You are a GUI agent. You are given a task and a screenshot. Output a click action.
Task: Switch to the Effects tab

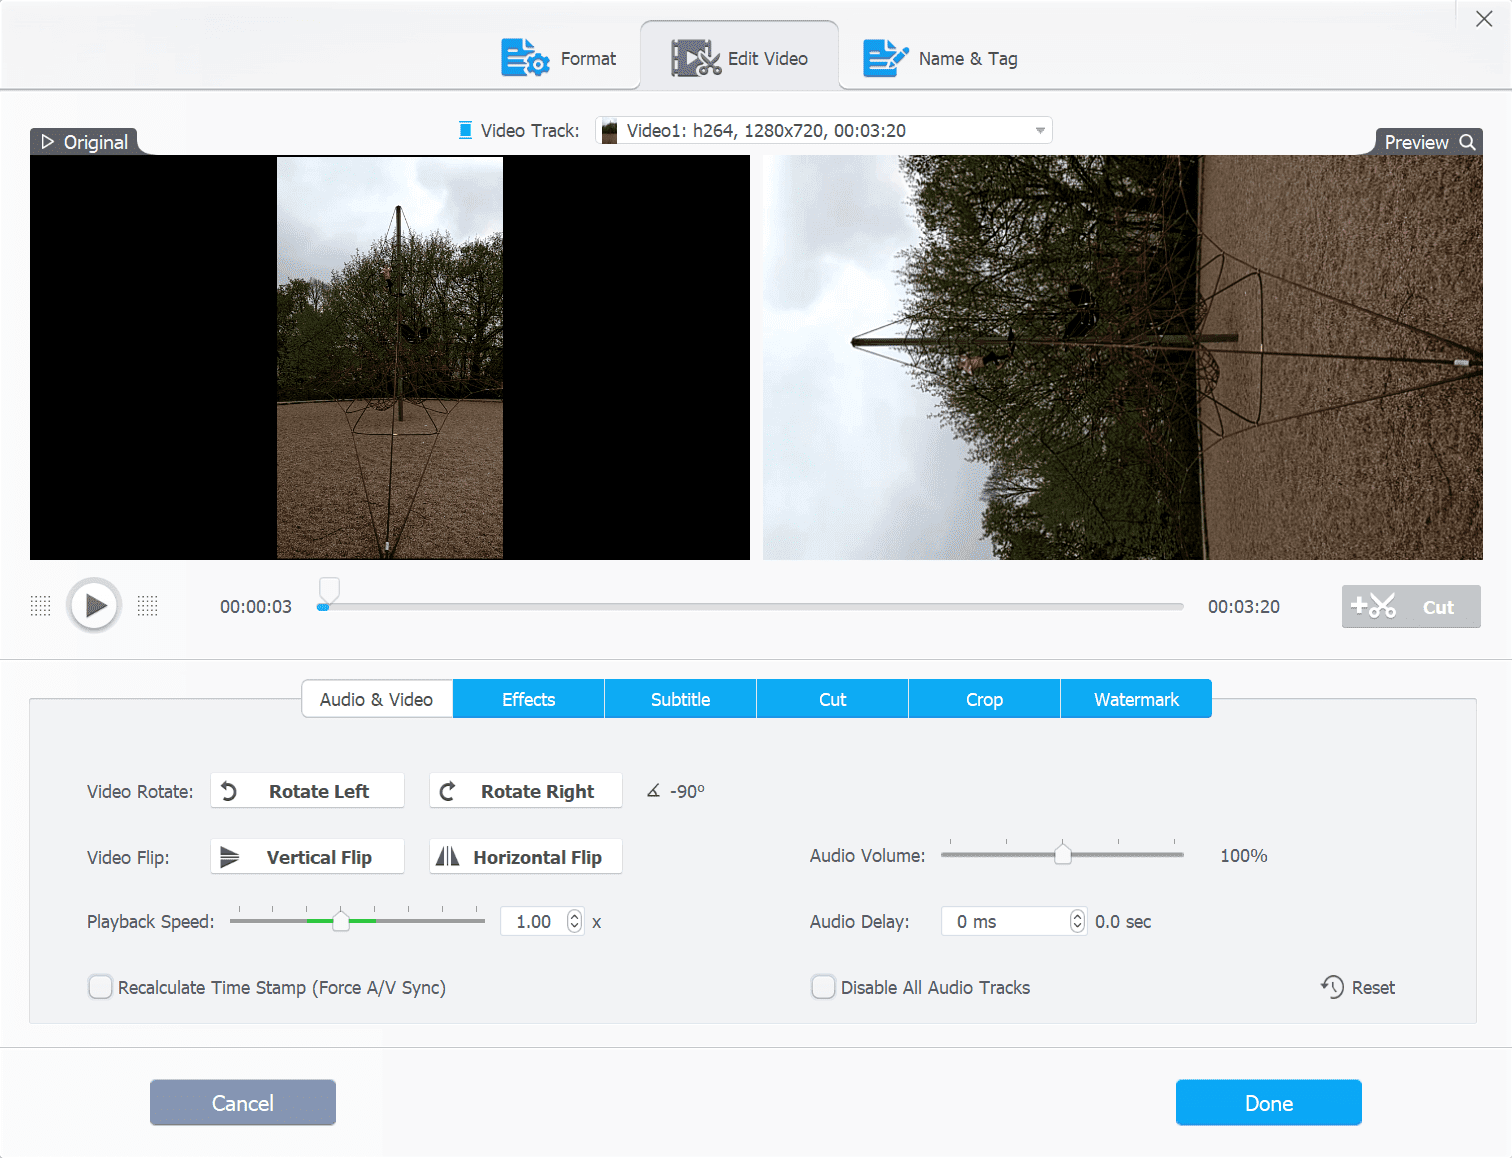tap(528, 699)
